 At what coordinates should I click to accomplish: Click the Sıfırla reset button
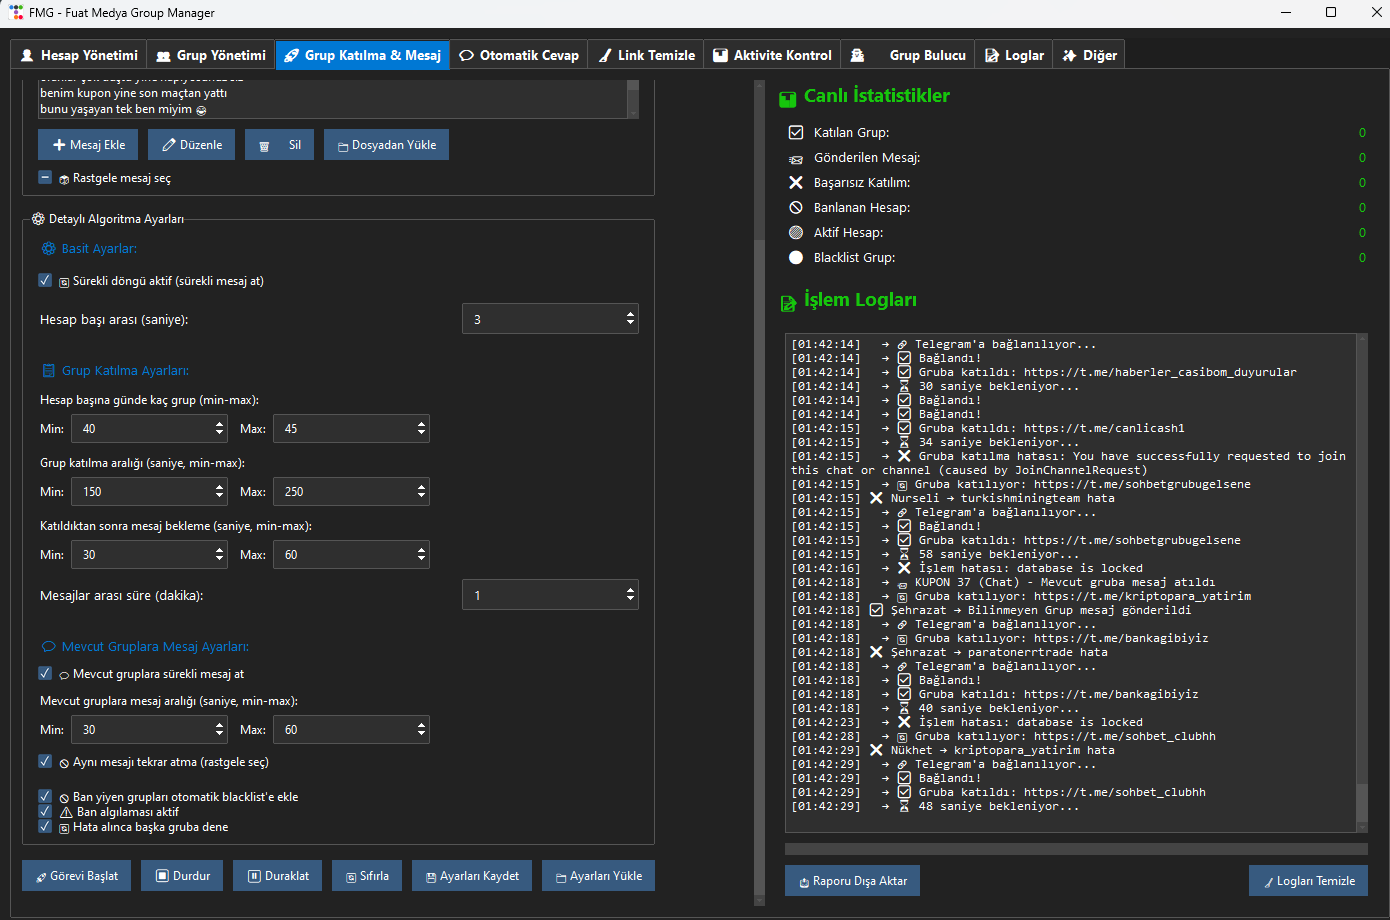(x=367, y=876)
